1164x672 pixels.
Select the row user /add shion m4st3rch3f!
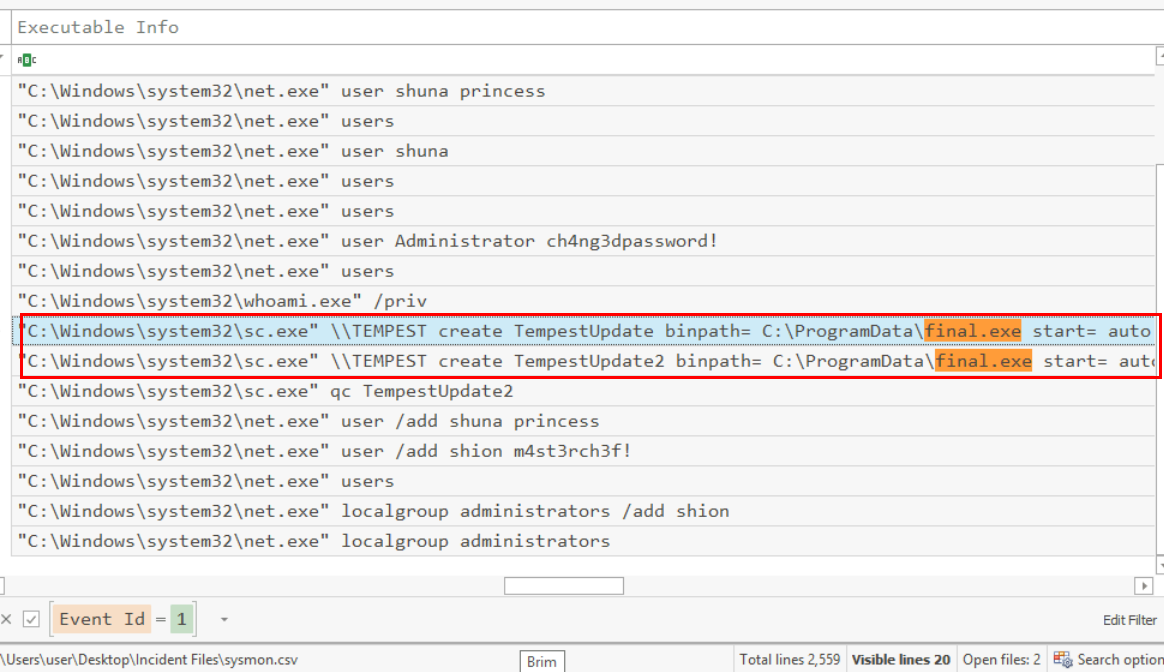(583, 451)
